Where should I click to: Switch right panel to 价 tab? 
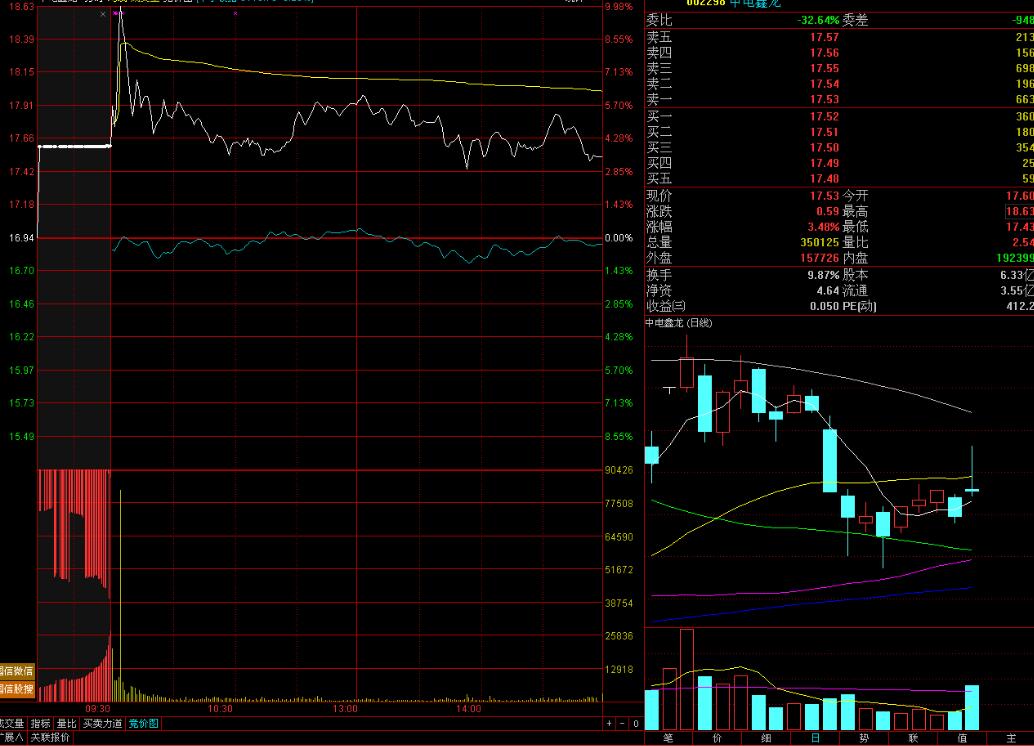point(717,738)
